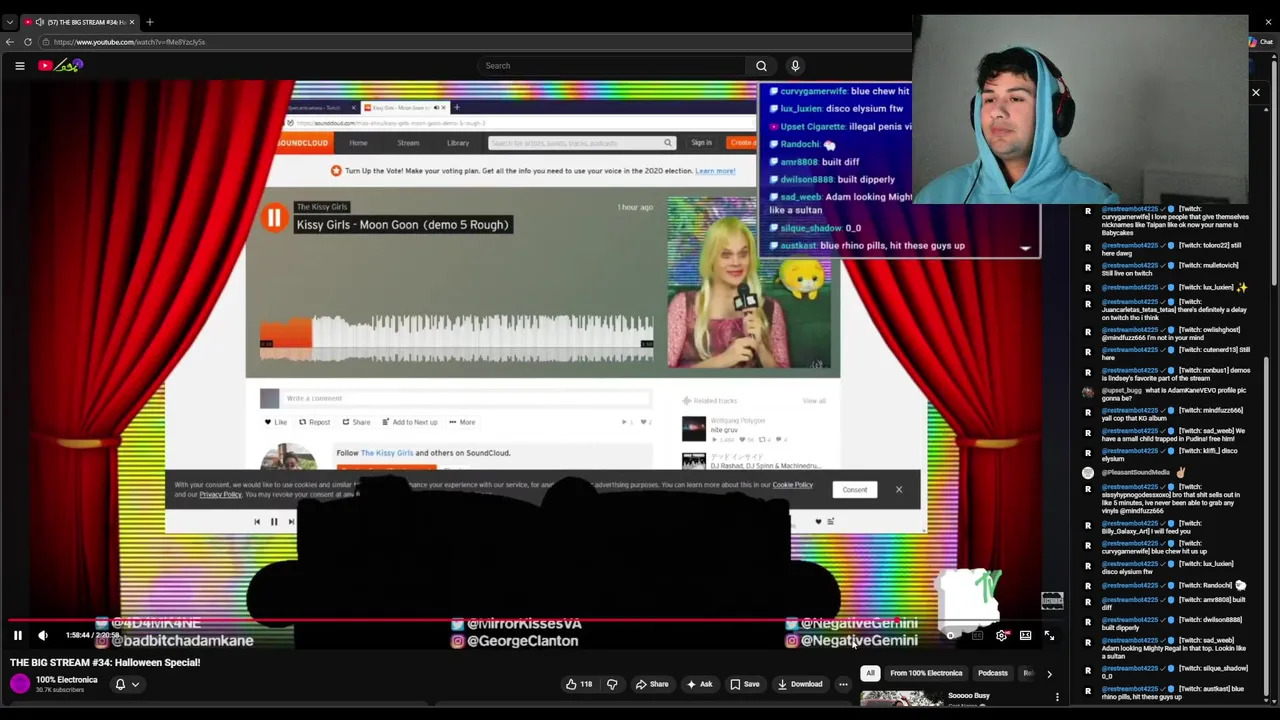The height and width of the screenshot is (720, 1280).
Task: Open the player settings gear
Action: pos(1001,635)
